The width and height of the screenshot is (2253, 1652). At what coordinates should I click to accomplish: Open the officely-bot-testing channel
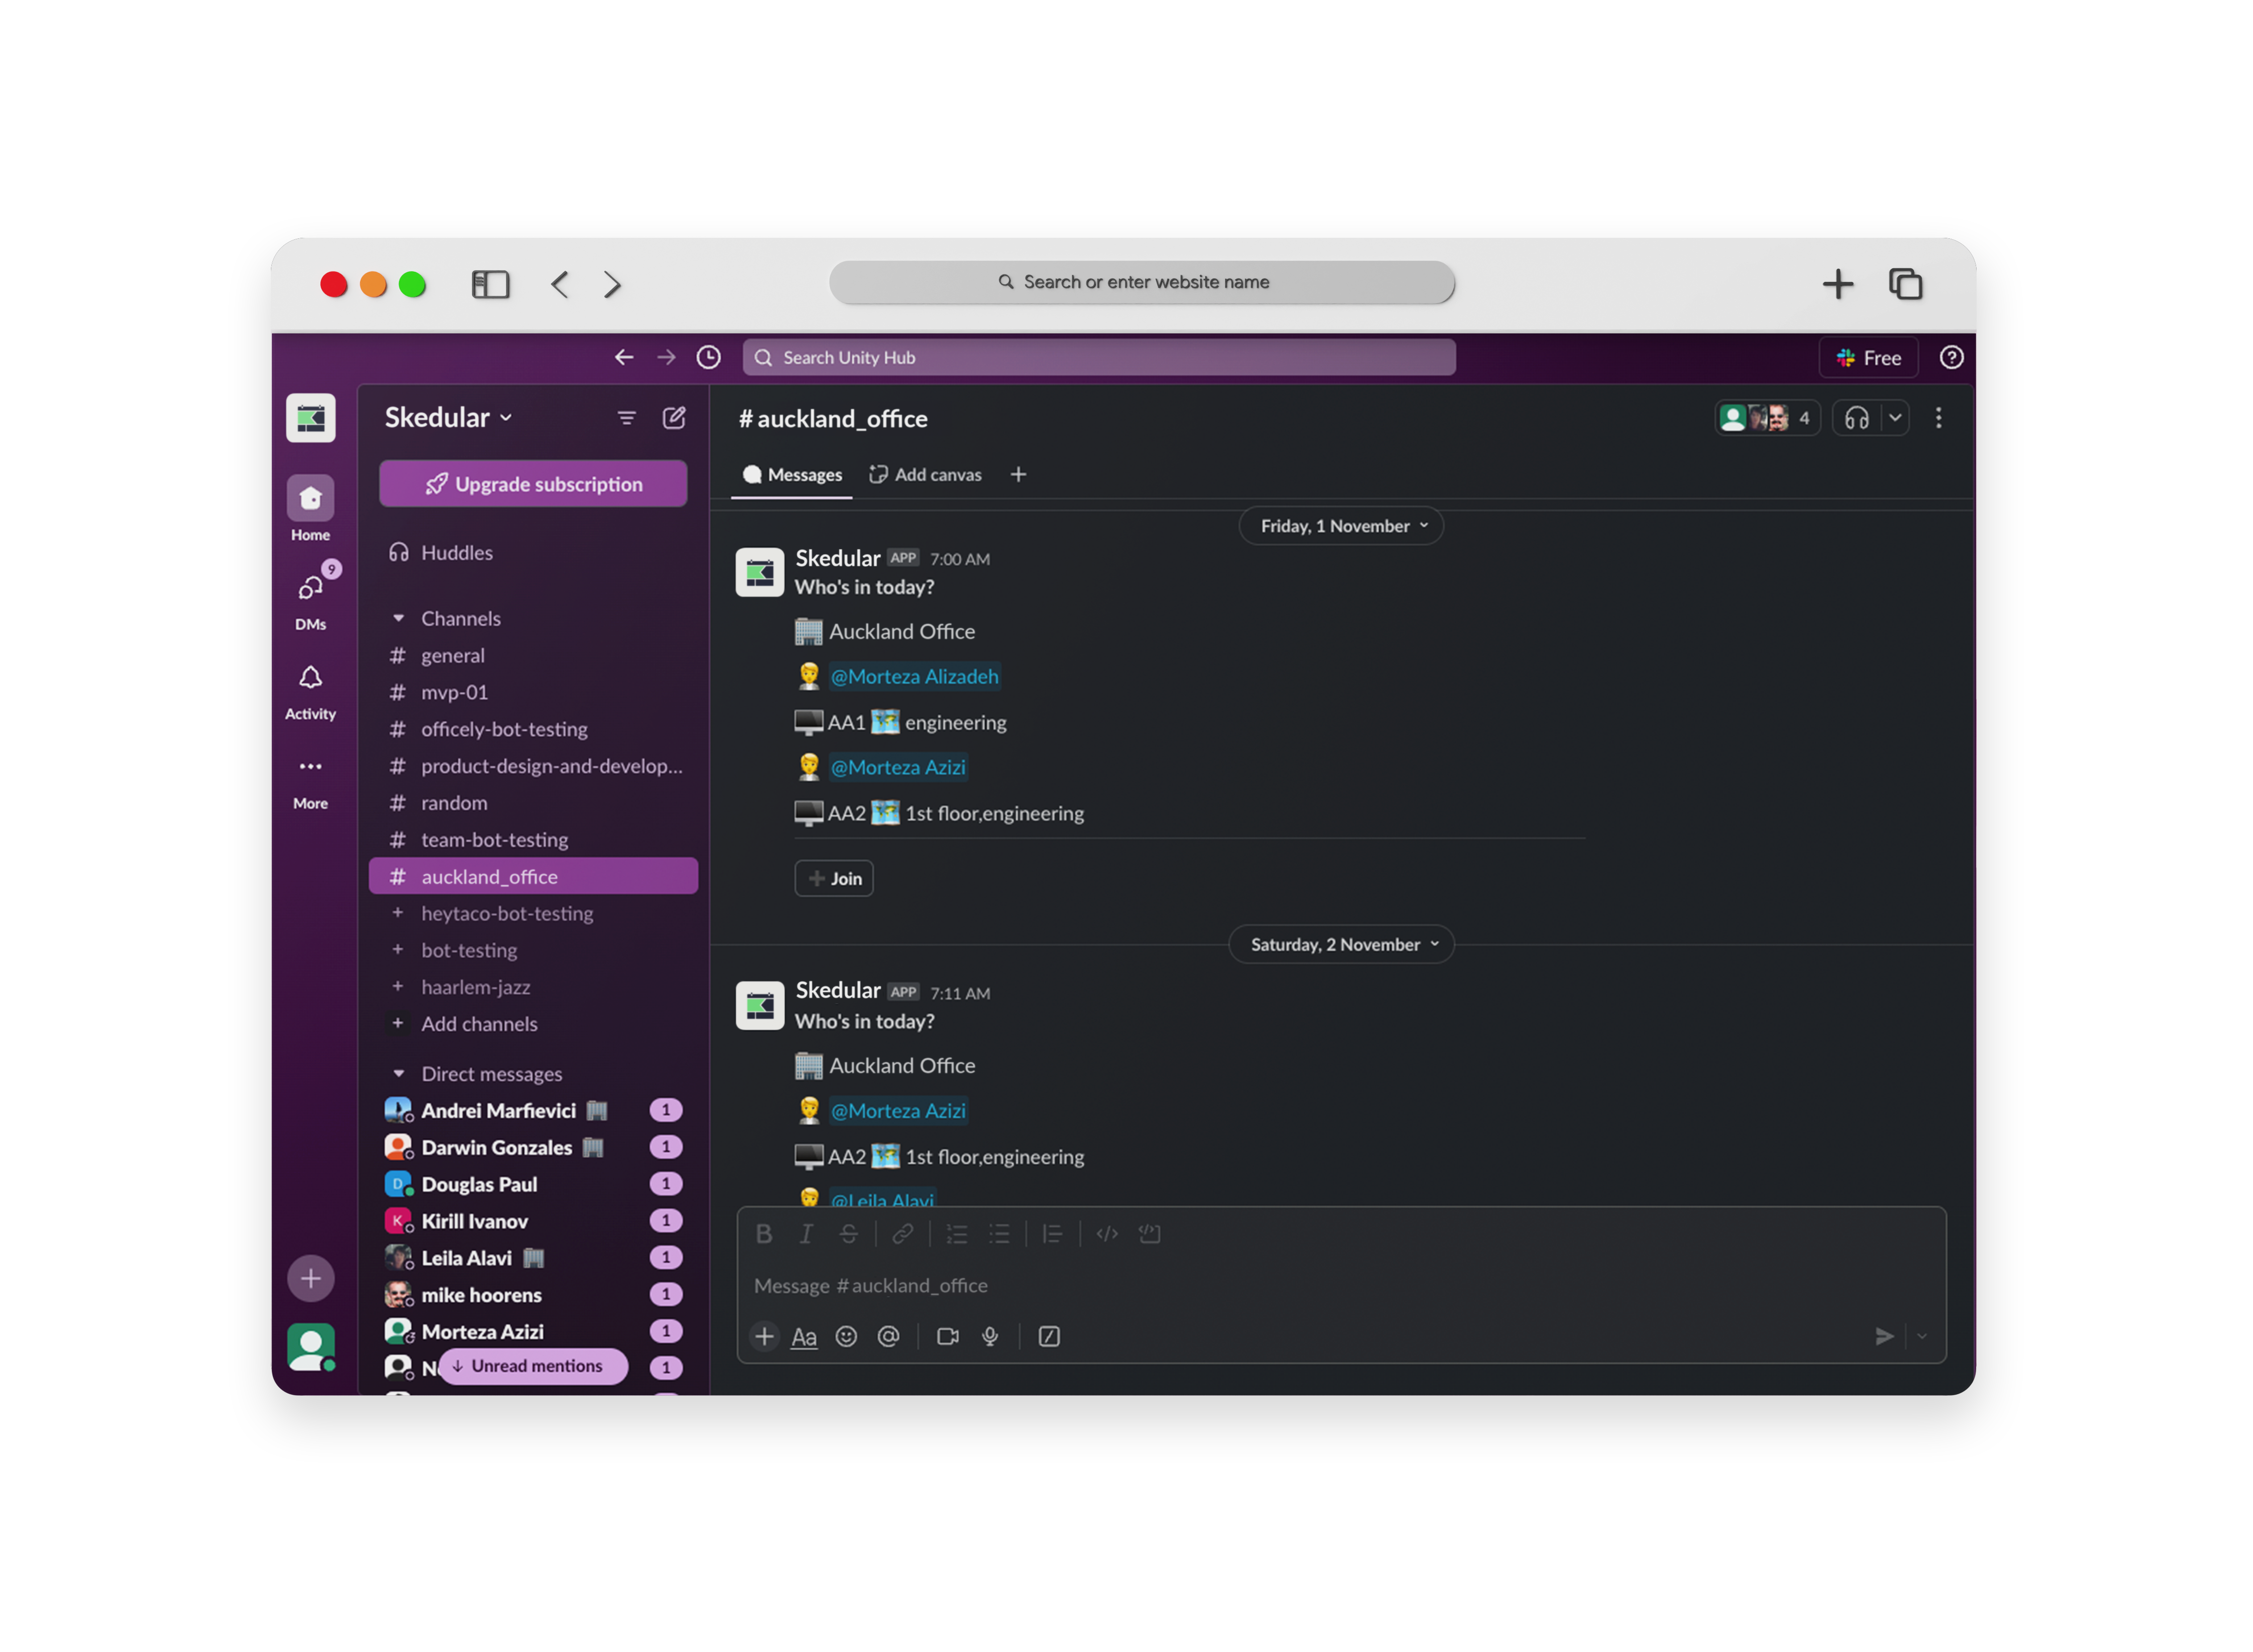click(x=504, y=729)
